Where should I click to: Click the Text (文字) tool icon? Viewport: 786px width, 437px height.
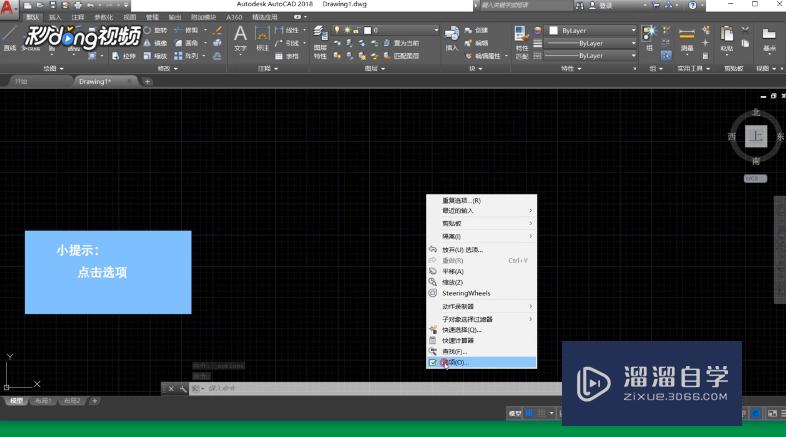pyautogui.click(x=240, y=35)
